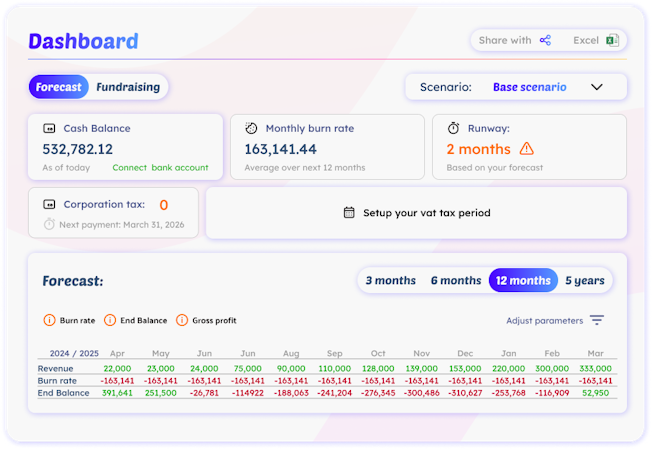Click the share network icon

[x=545, y=40]
